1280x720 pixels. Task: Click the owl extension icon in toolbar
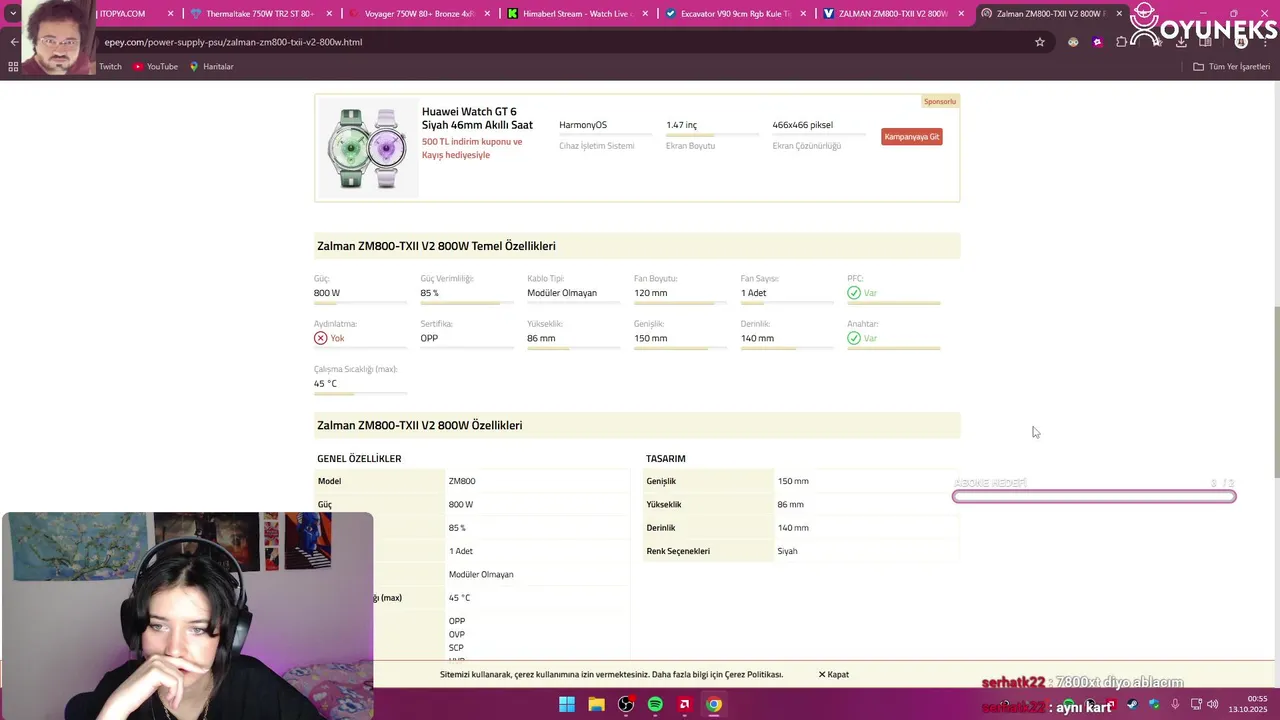coord(1073,42)
